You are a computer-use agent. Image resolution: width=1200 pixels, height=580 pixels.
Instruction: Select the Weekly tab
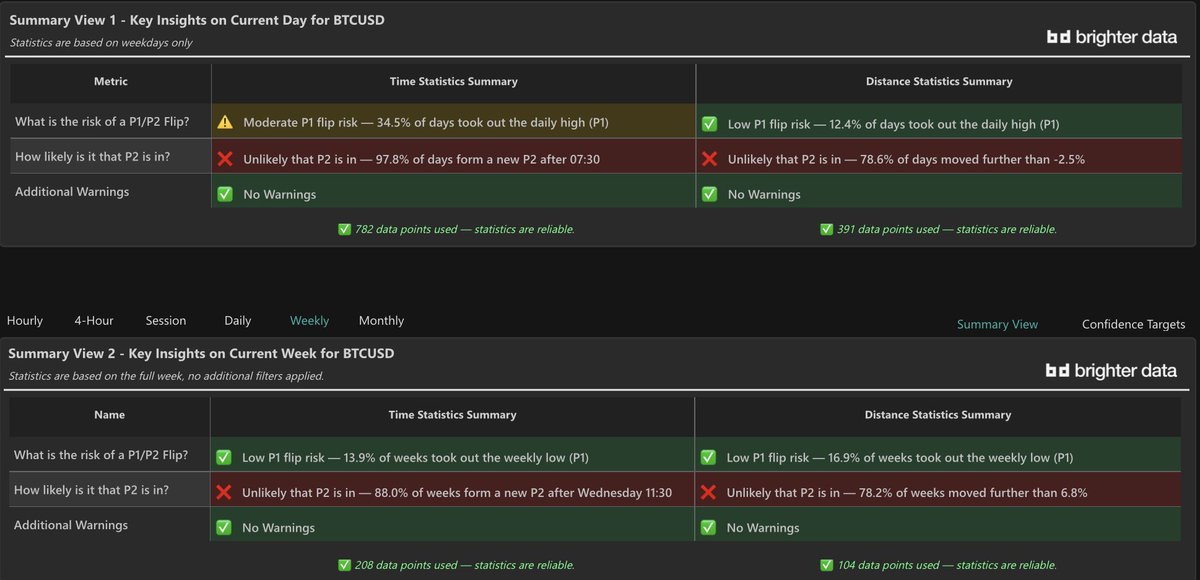[x=310, y=321]
